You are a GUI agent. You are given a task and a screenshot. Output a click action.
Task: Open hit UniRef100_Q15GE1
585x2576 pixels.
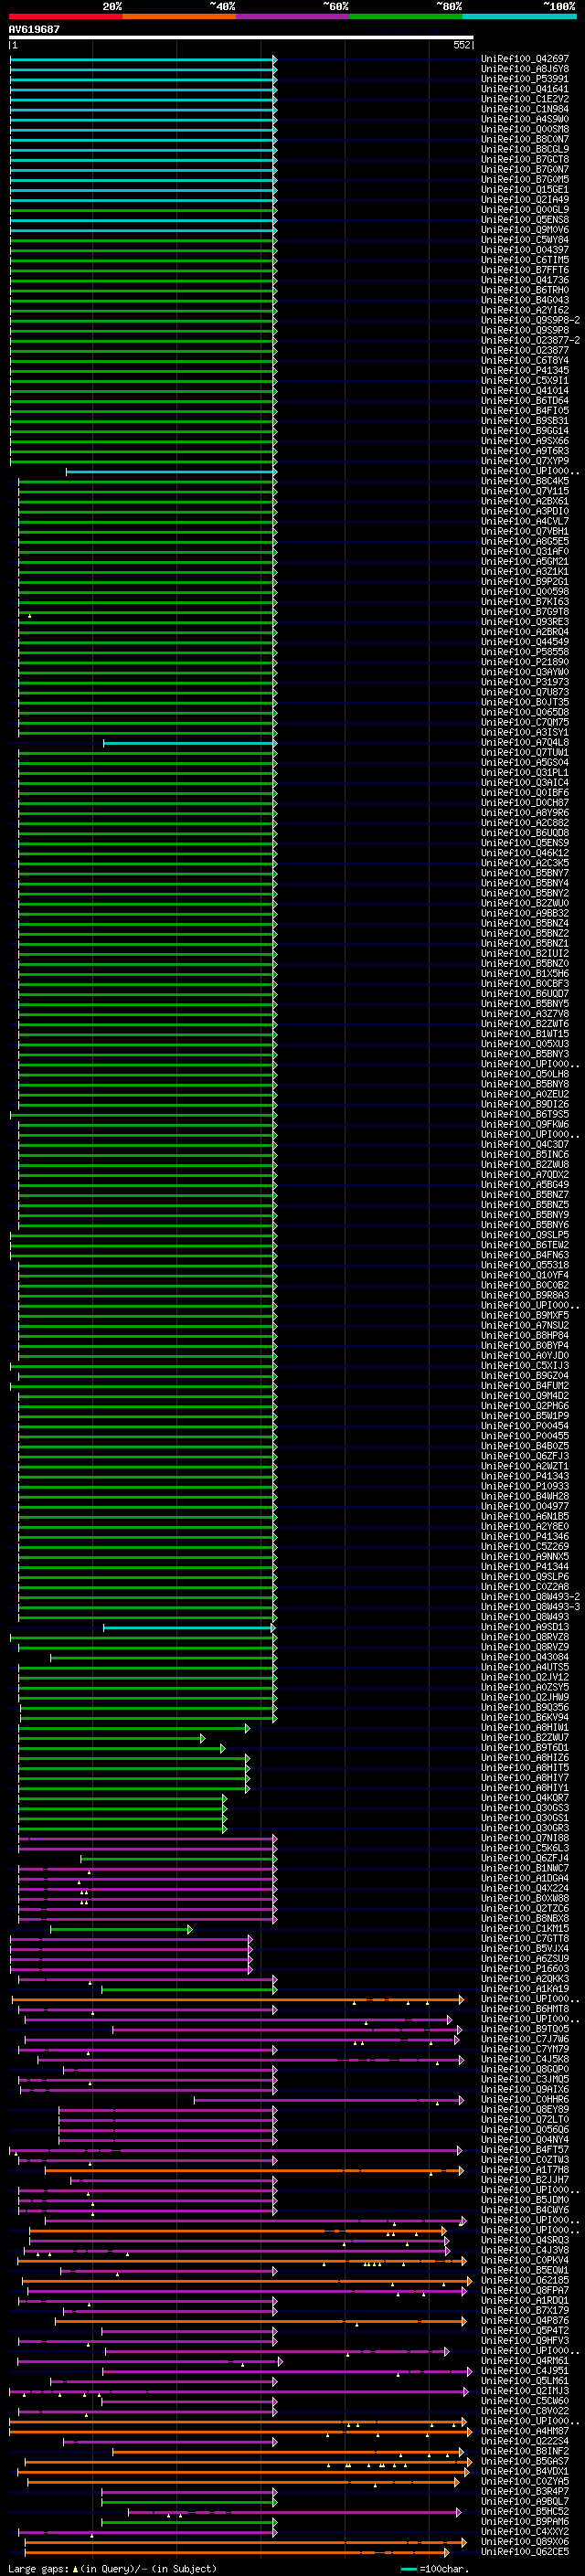[x=524, y=189]
